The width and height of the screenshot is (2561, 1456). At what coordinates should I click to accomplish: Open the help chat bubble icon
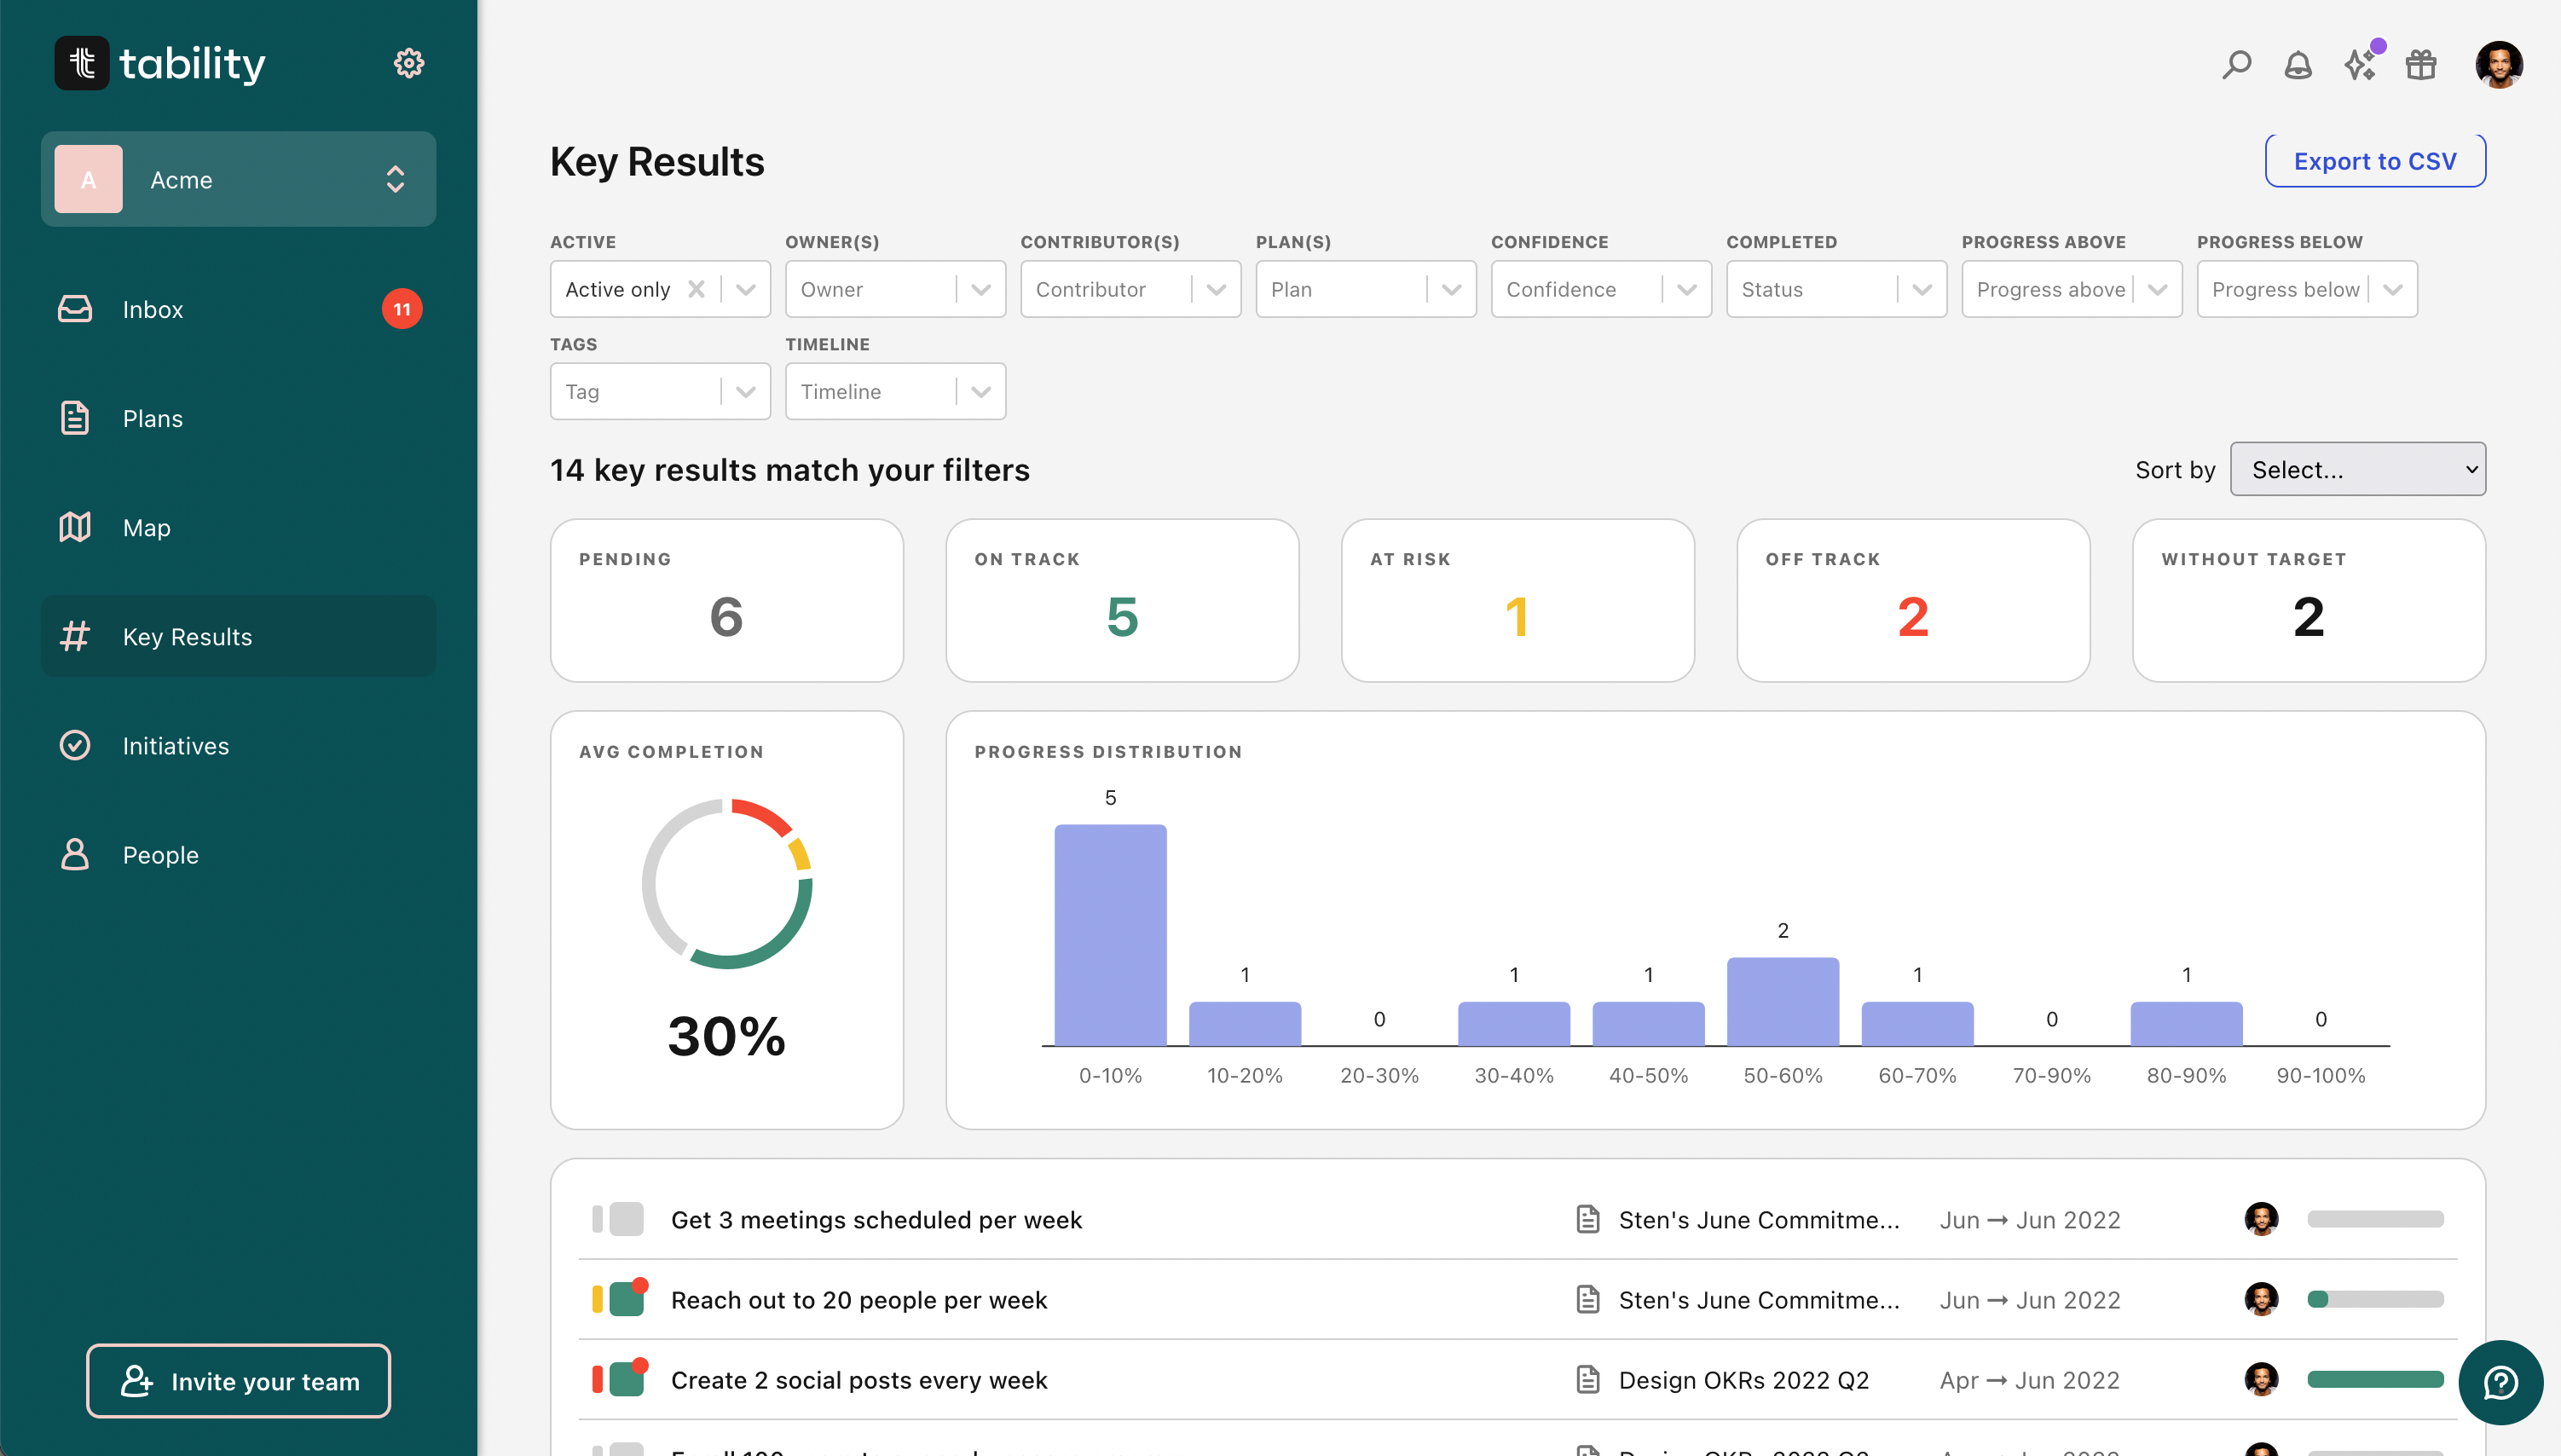(x=2500, y=1382)
